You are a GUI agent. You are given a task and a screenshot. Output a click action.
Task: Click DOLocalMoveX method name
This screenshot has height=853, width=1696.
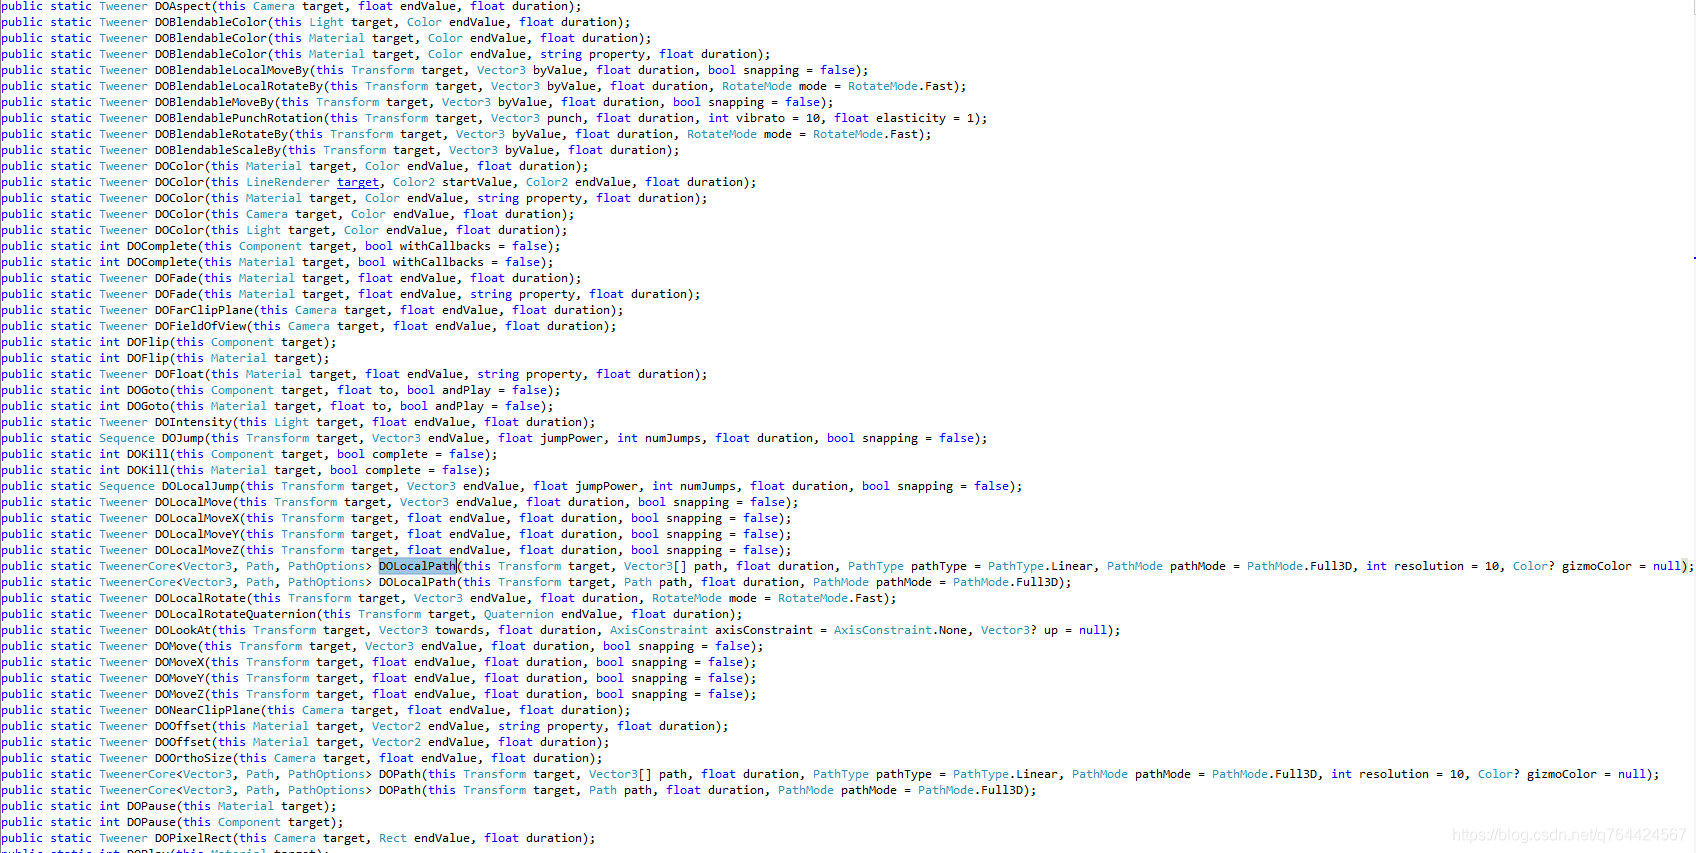[197, 518]
